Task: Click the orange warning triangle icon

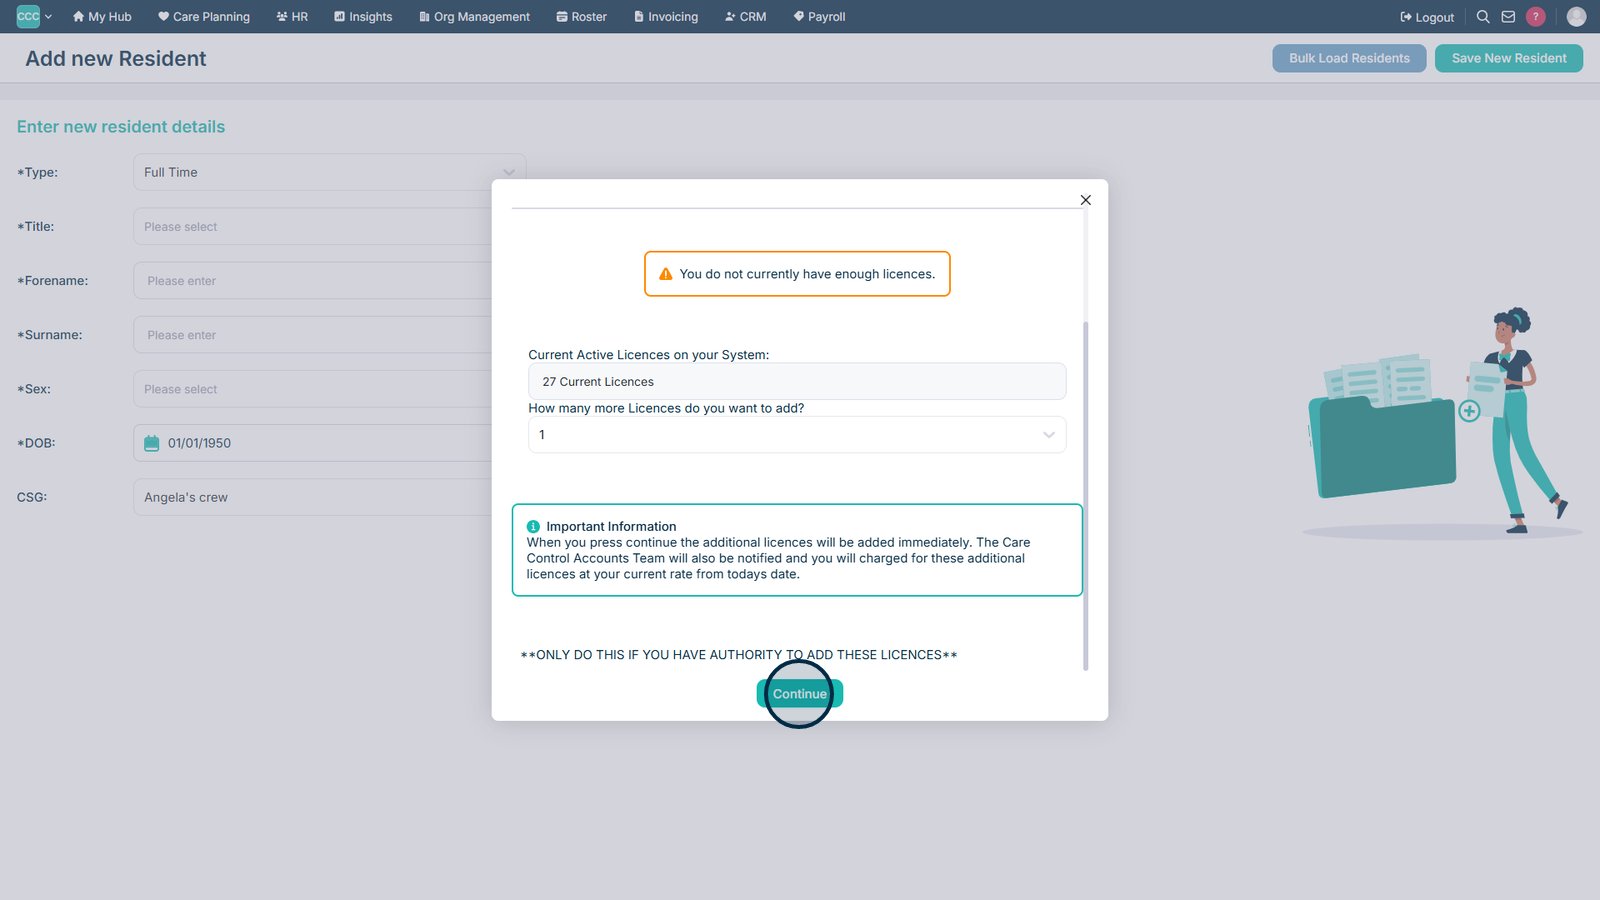Action: pos(665,274)
